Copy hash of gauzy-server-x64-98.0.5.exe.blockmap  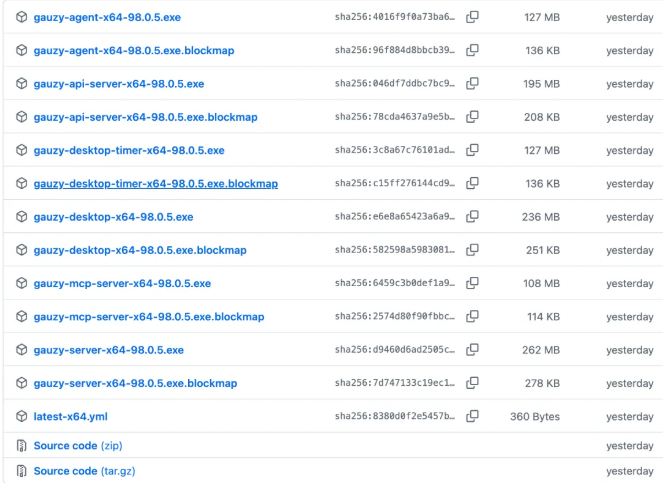[x=472, y=383]
